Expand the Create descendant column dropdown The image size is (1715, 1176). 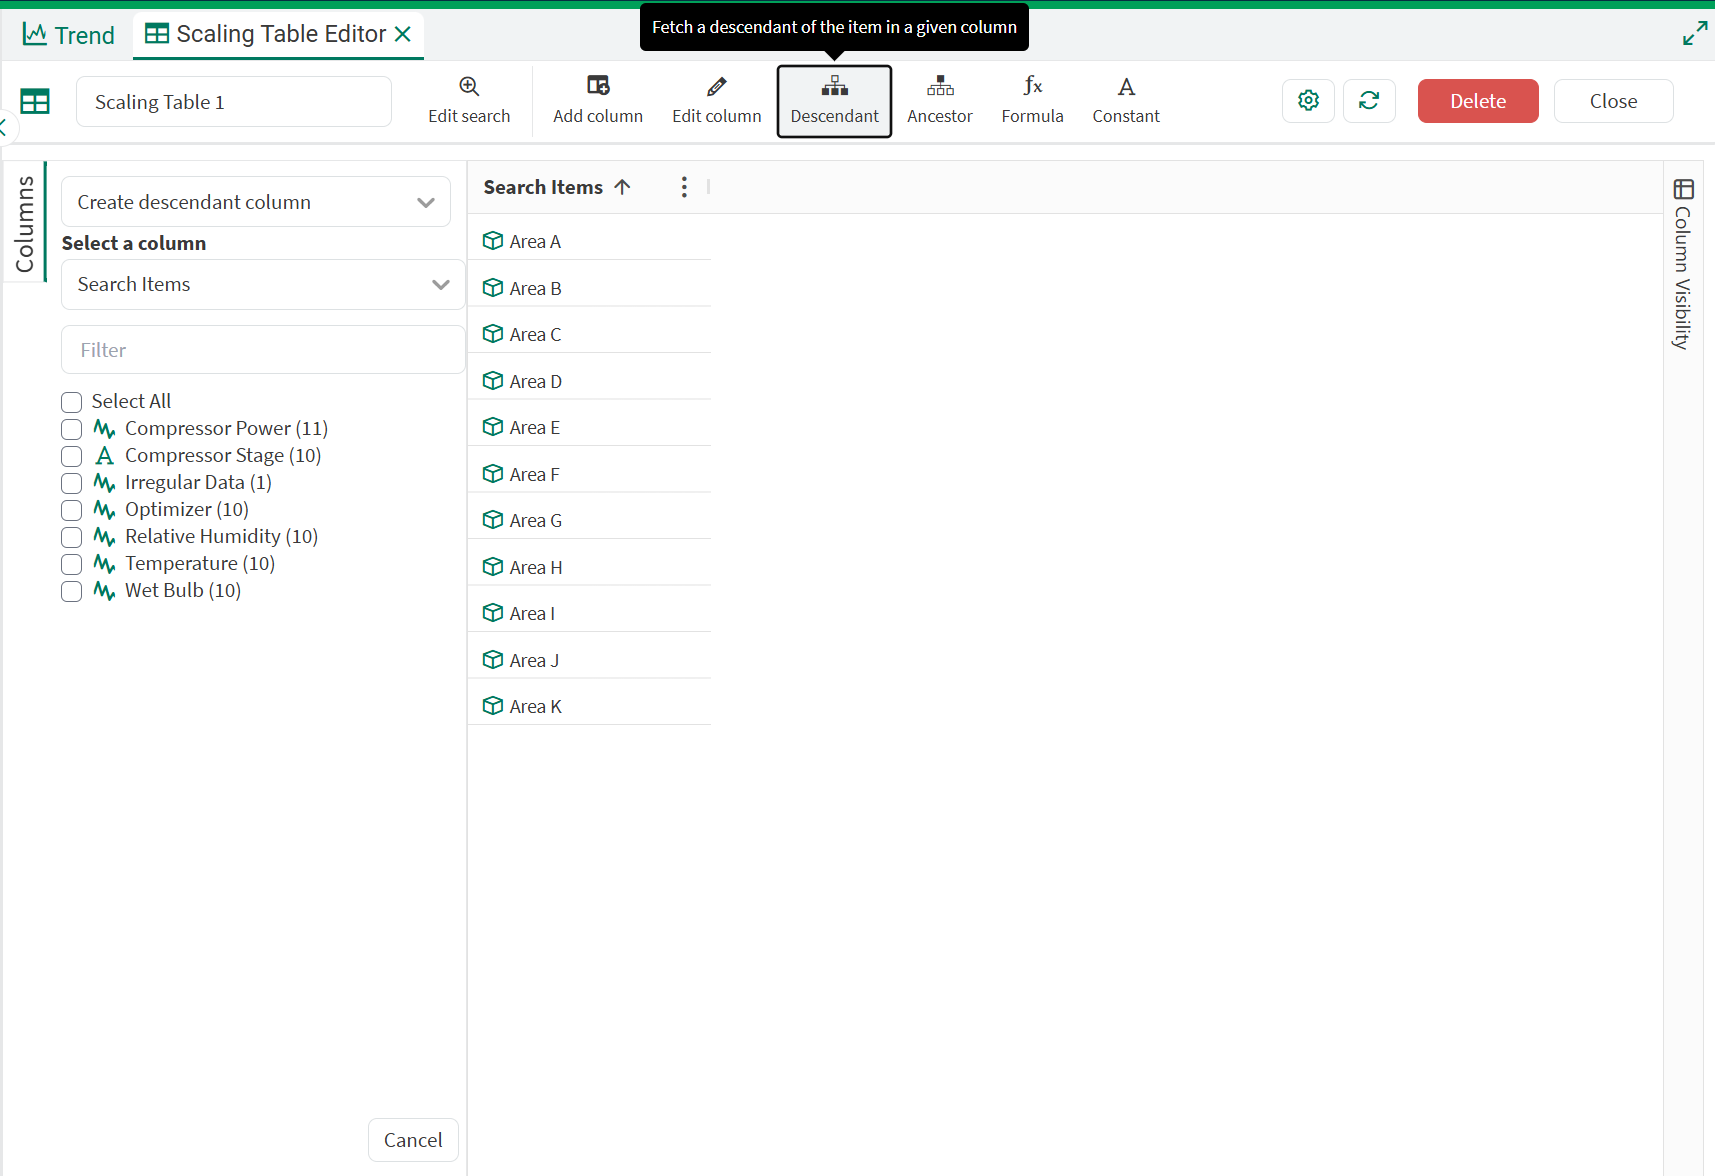(x=255, y=202)
